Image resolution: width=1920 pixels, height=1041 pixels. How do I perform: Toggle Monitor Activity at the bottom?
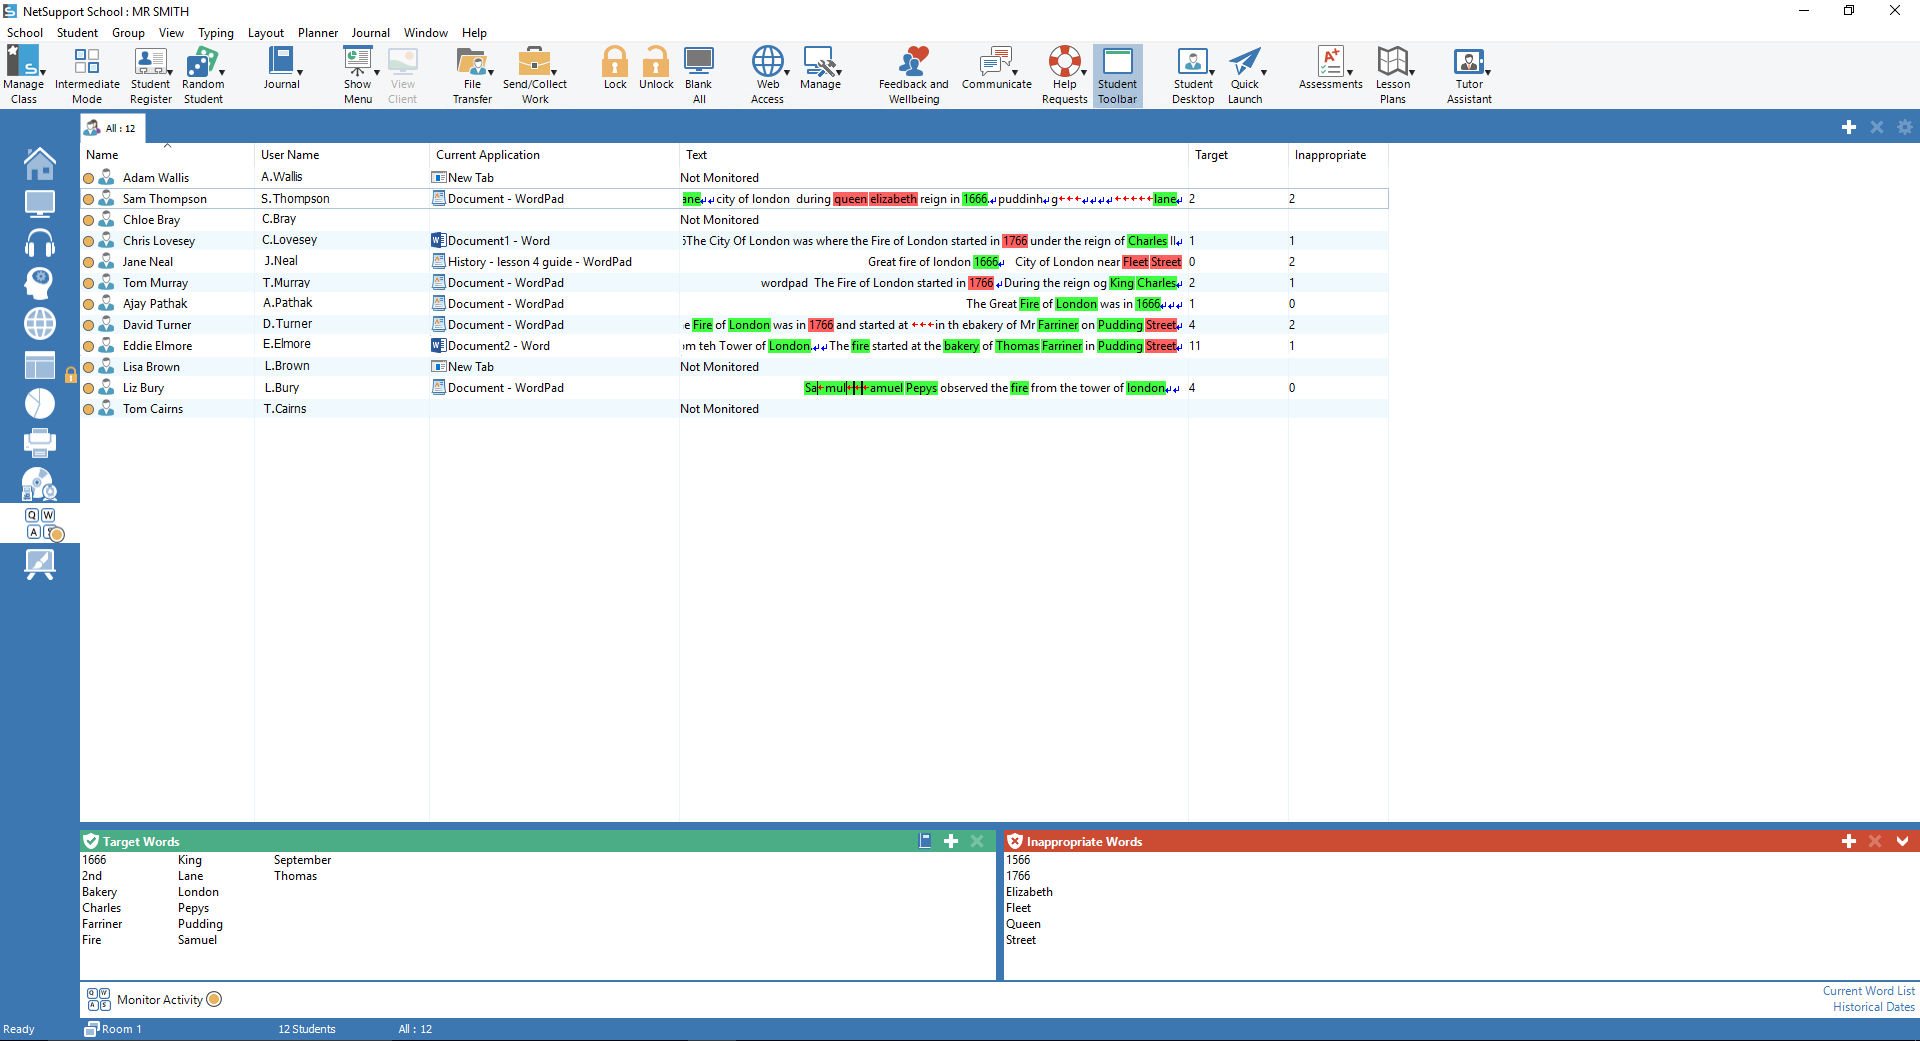coord(215,999)
